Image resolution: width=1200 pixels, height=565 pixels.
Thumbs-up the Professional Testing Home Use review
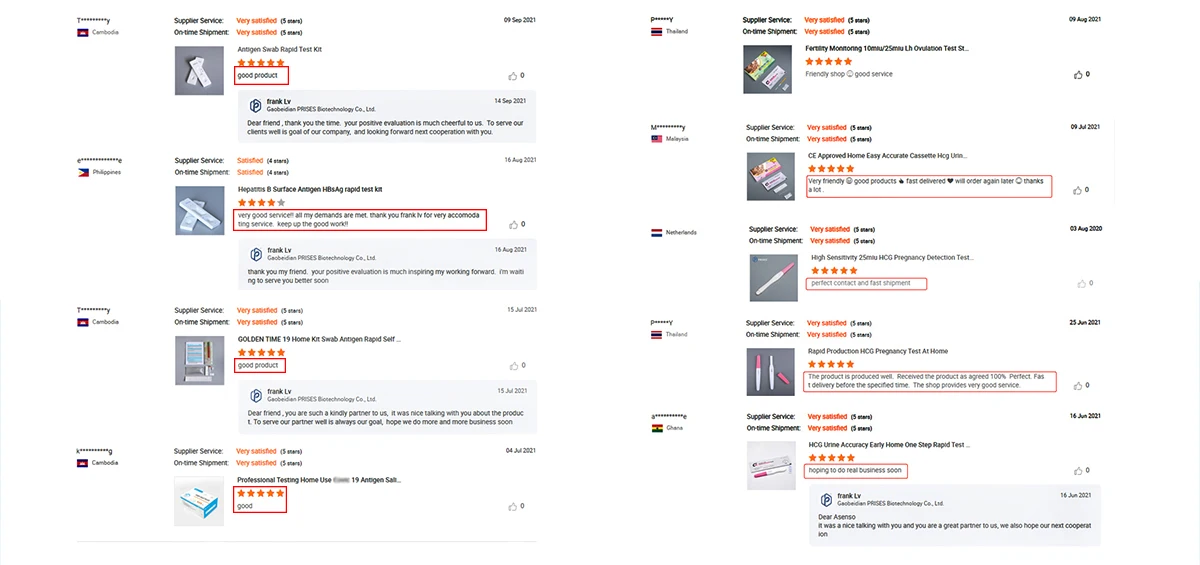pos(512,507)
